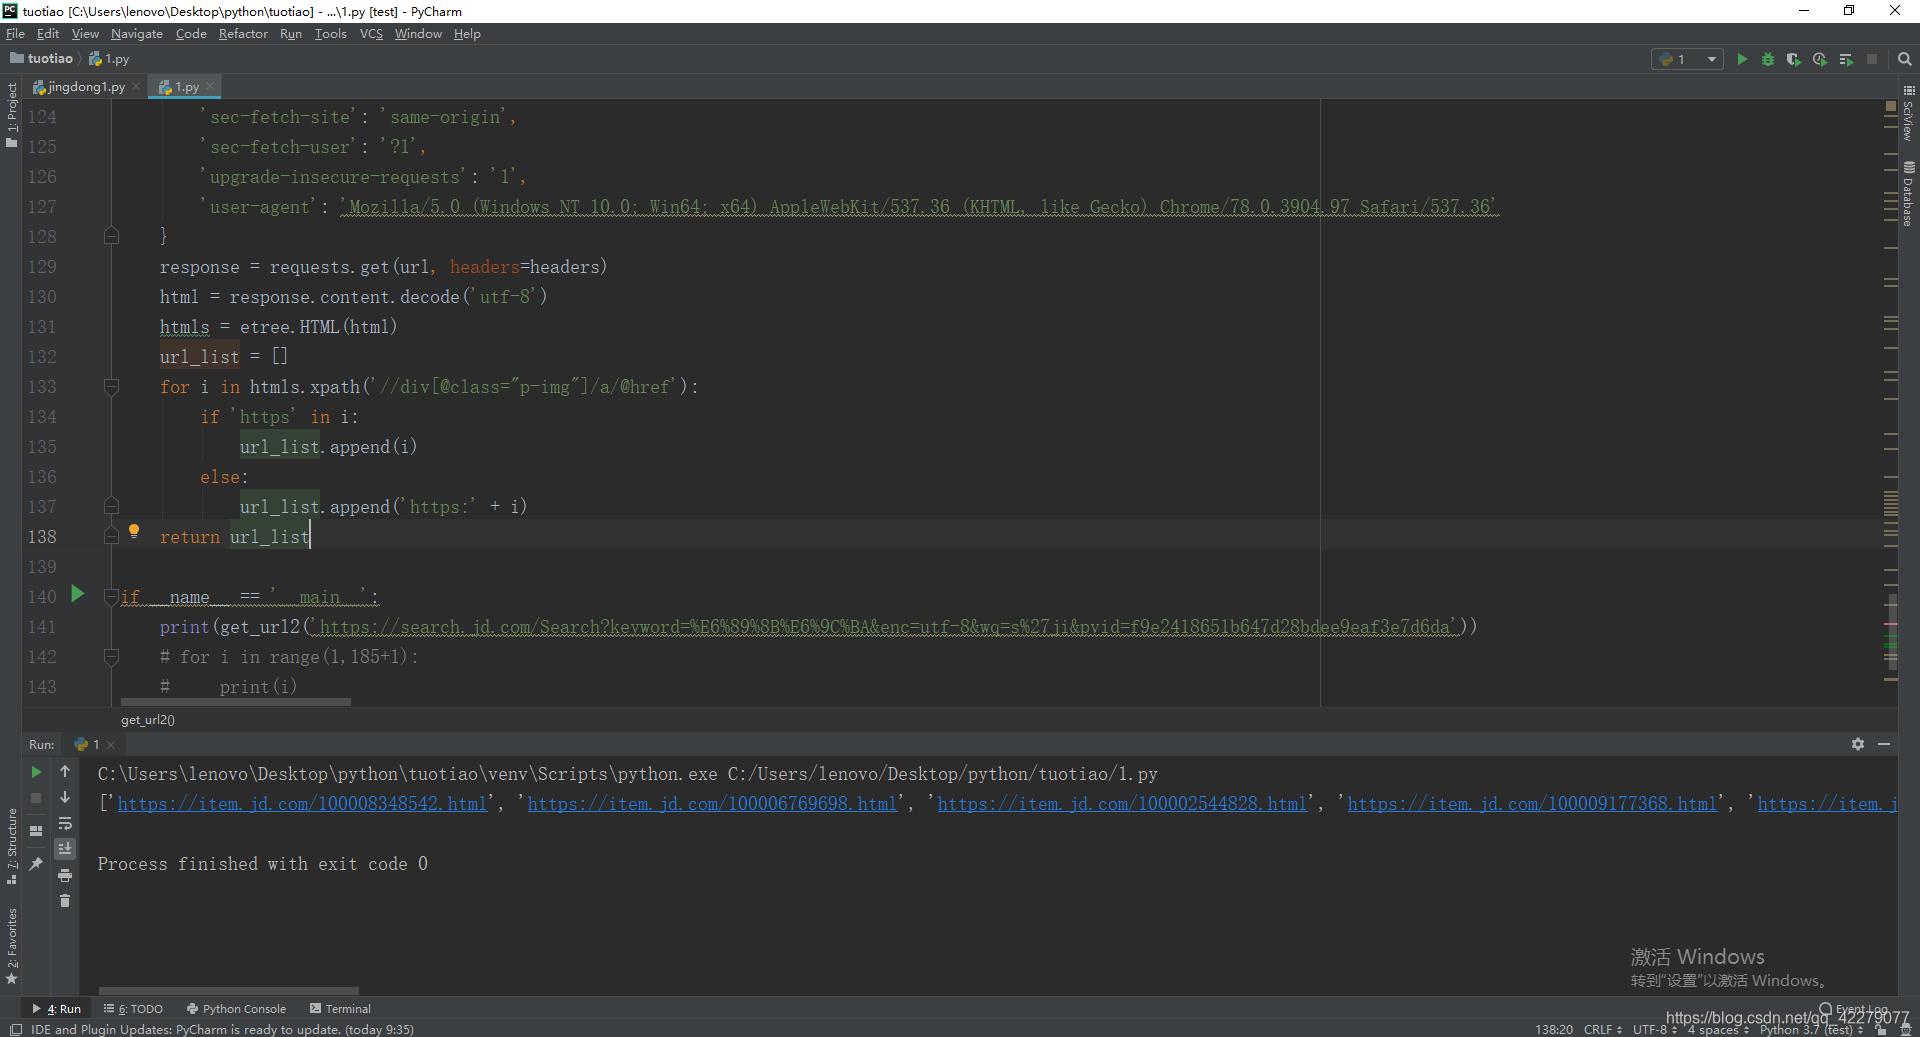Open Search Everywhere magnifier

(x=1905, y=59)
